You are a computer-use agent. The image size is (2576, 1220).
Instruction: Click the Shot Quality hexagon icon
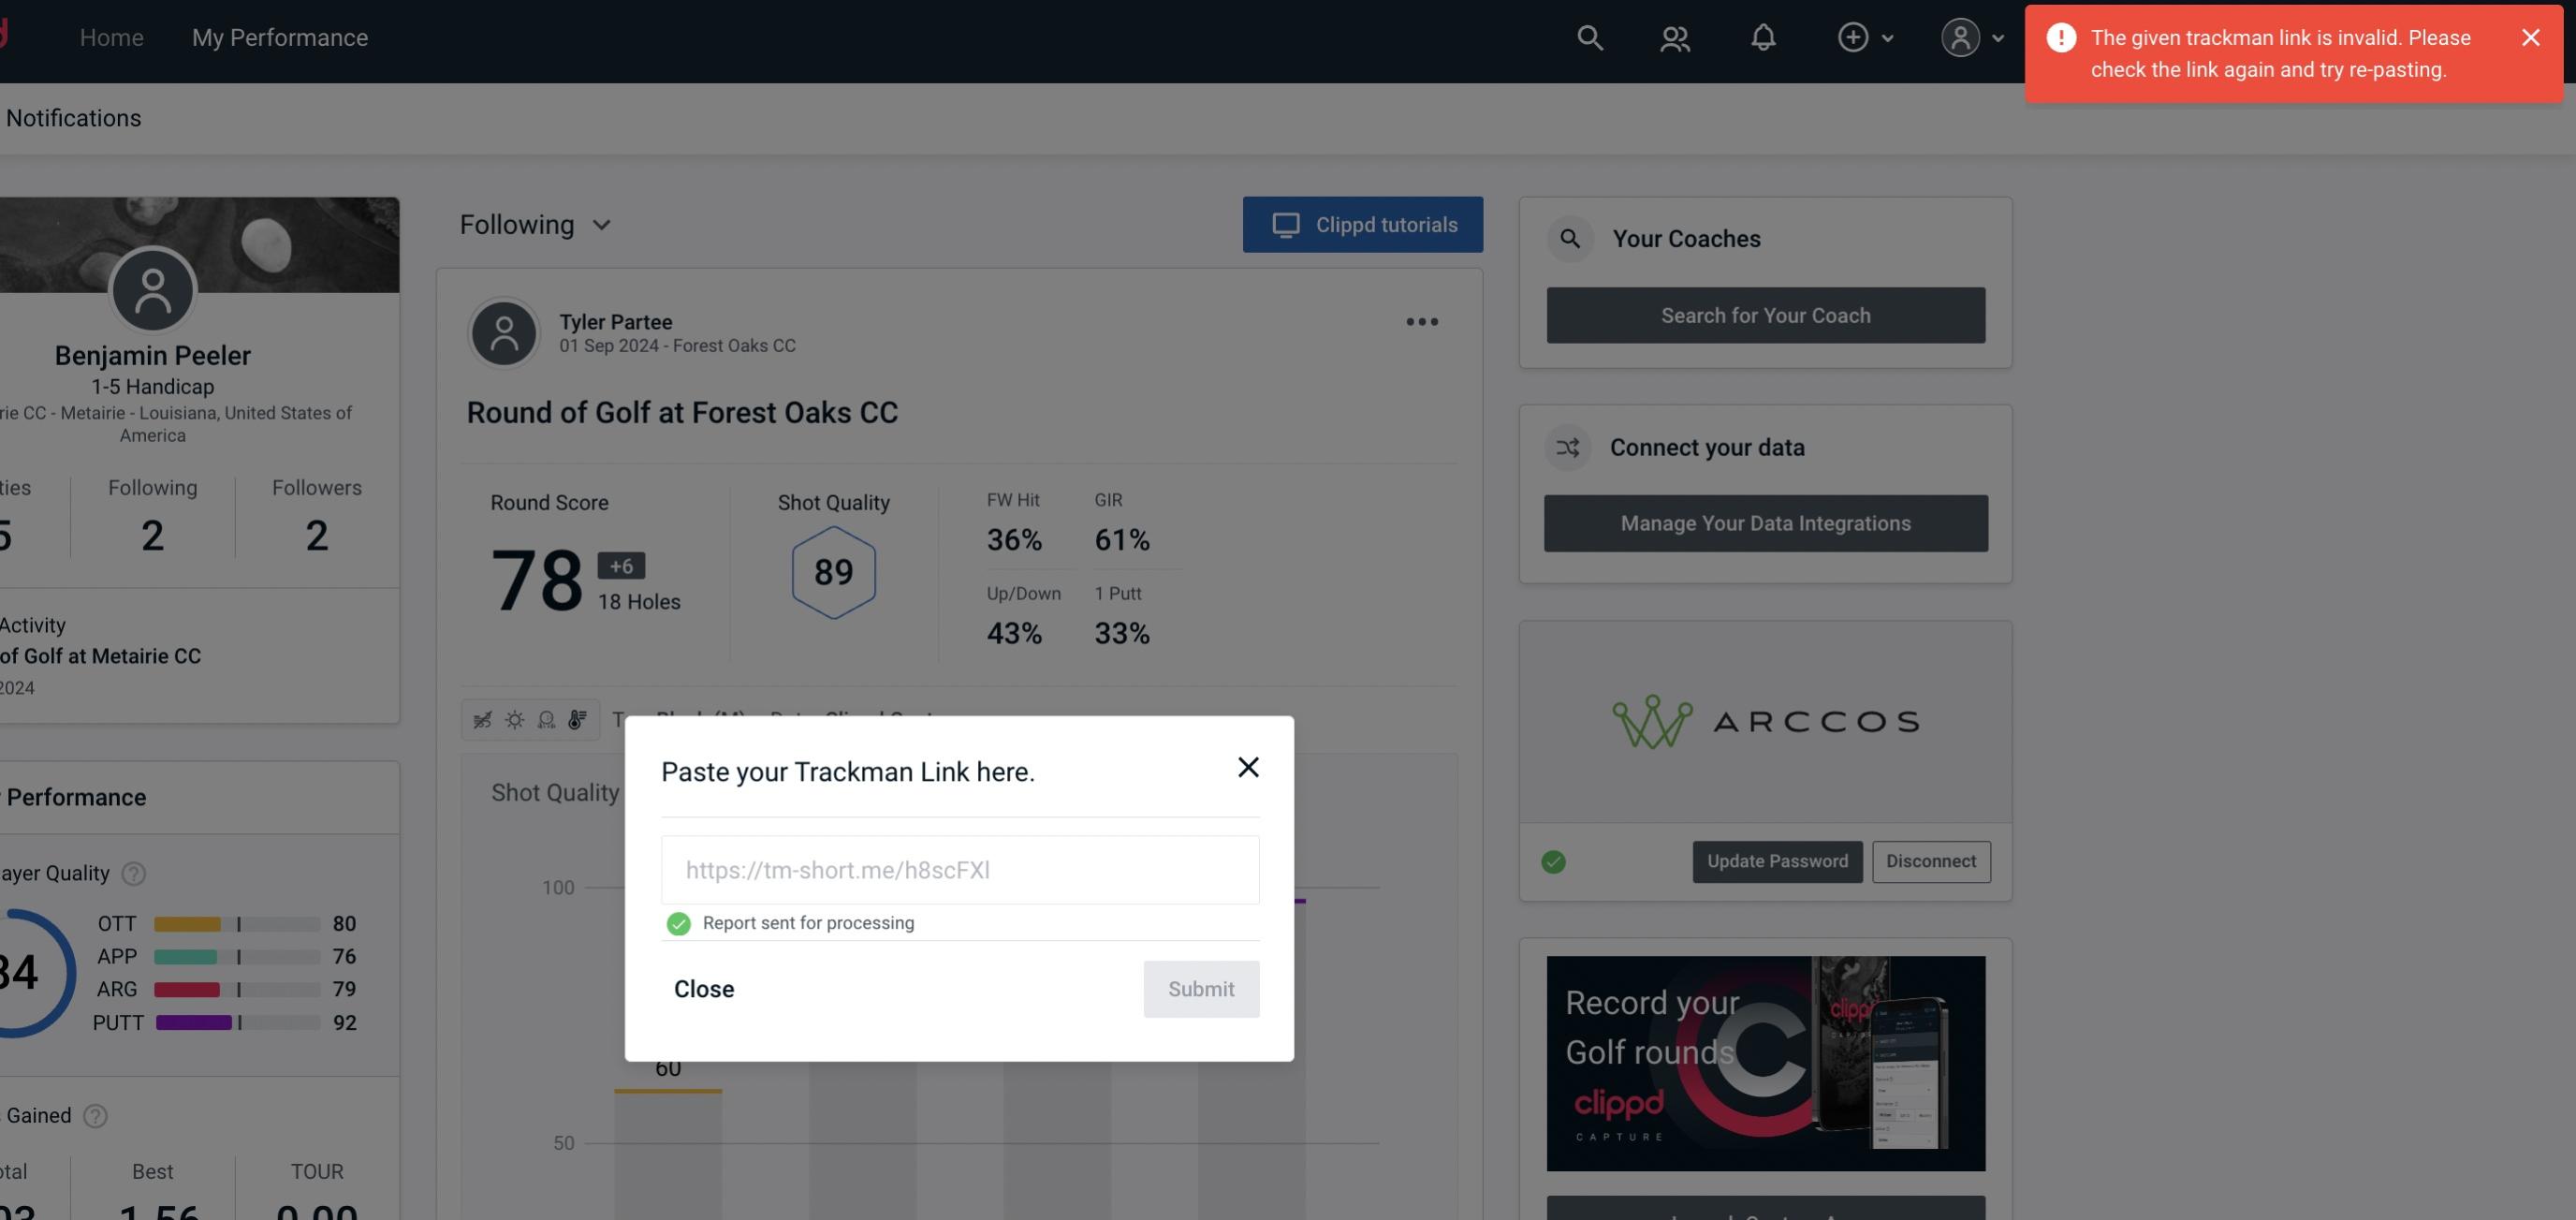point(835,572)
